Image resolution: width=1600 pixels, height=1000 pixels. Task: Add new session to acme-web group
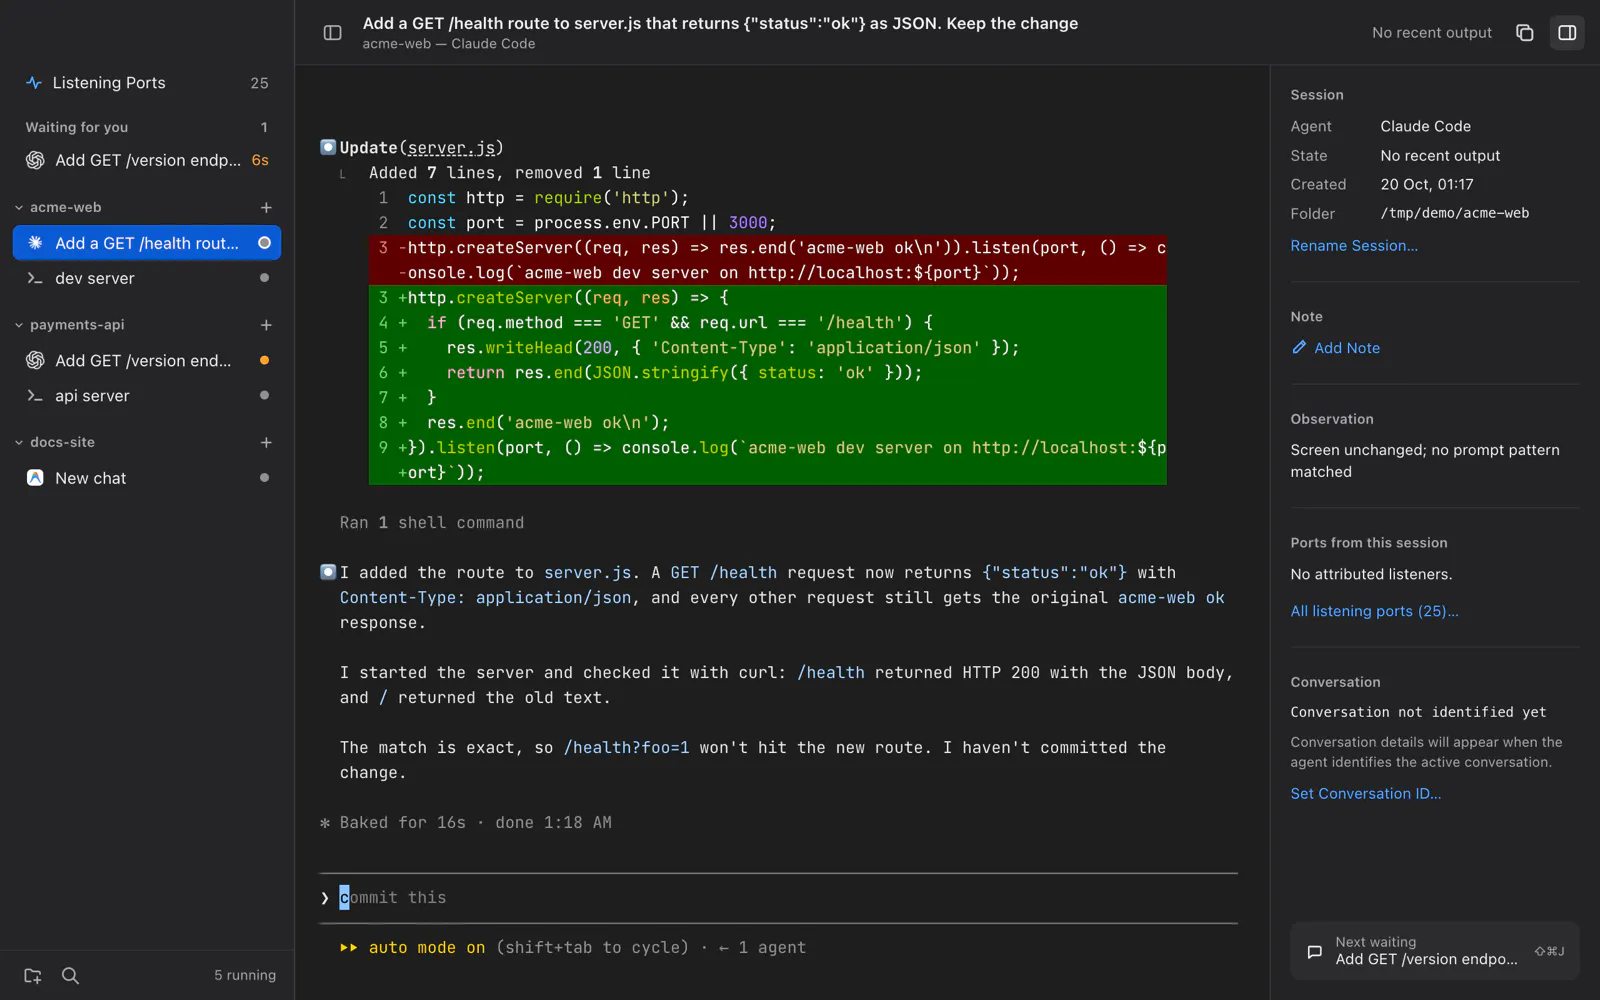pyautogui.click(x=266, y=208)
